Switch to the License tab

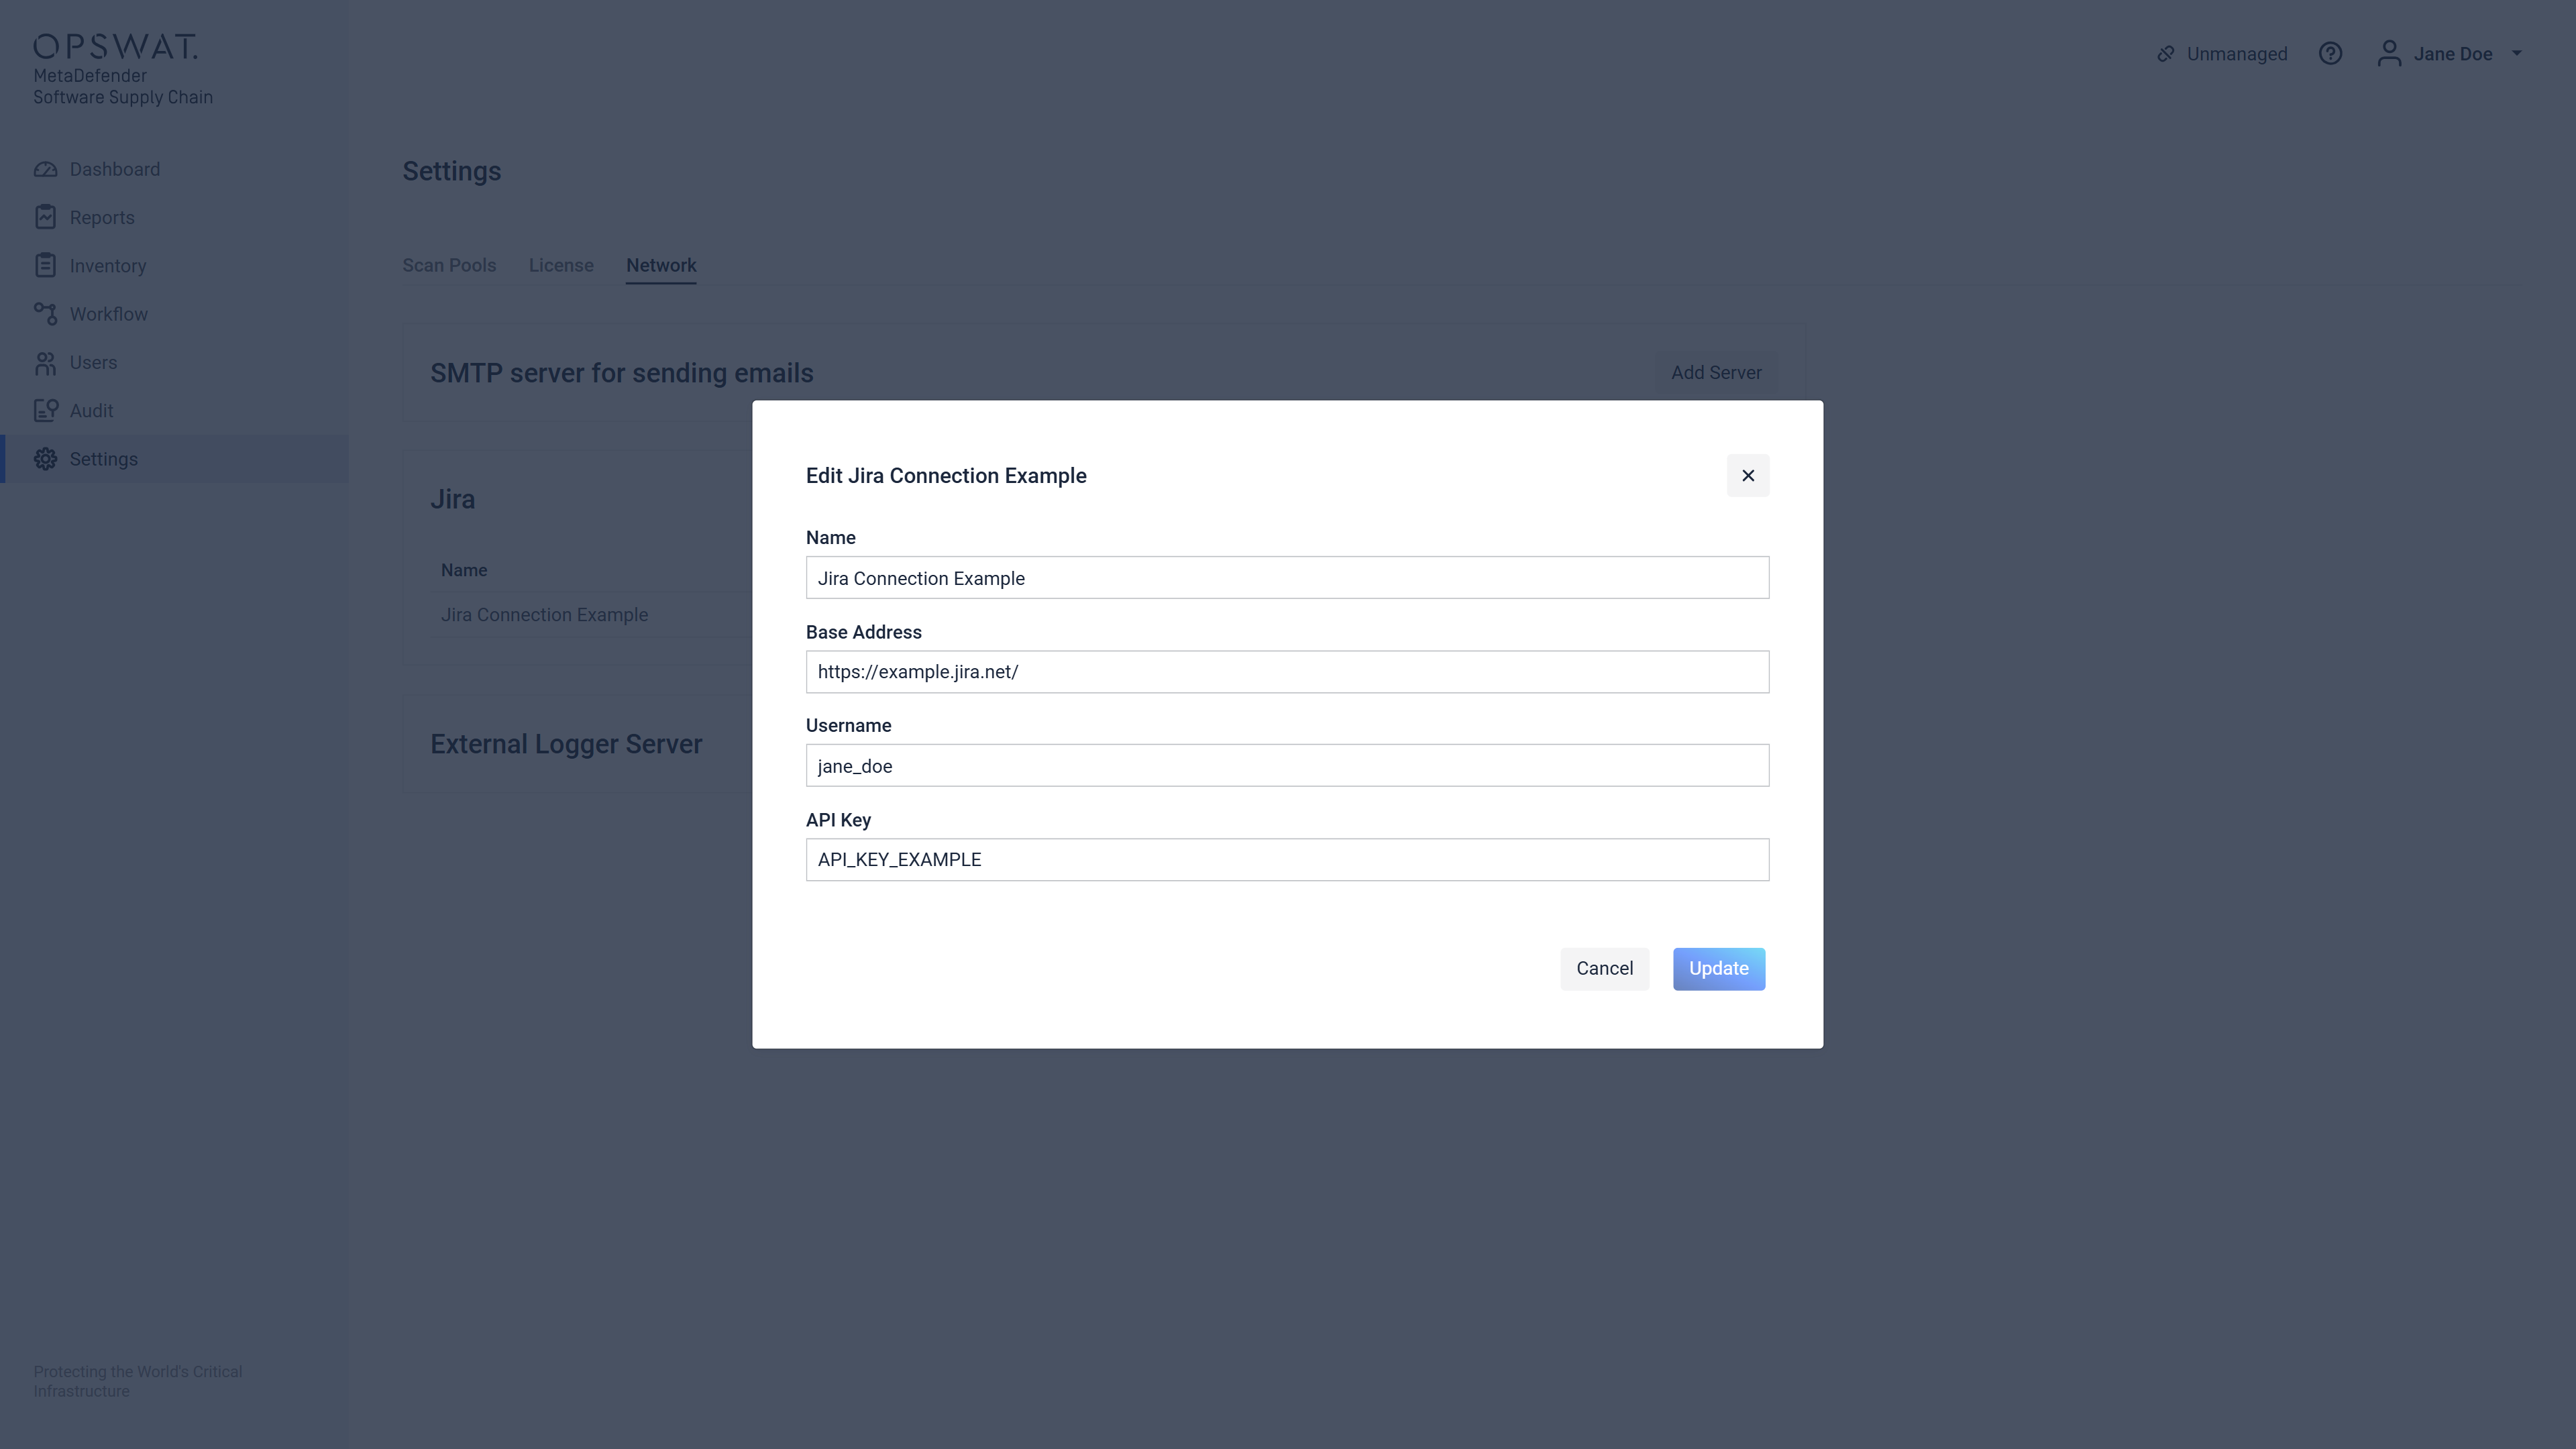click(561, 266)
